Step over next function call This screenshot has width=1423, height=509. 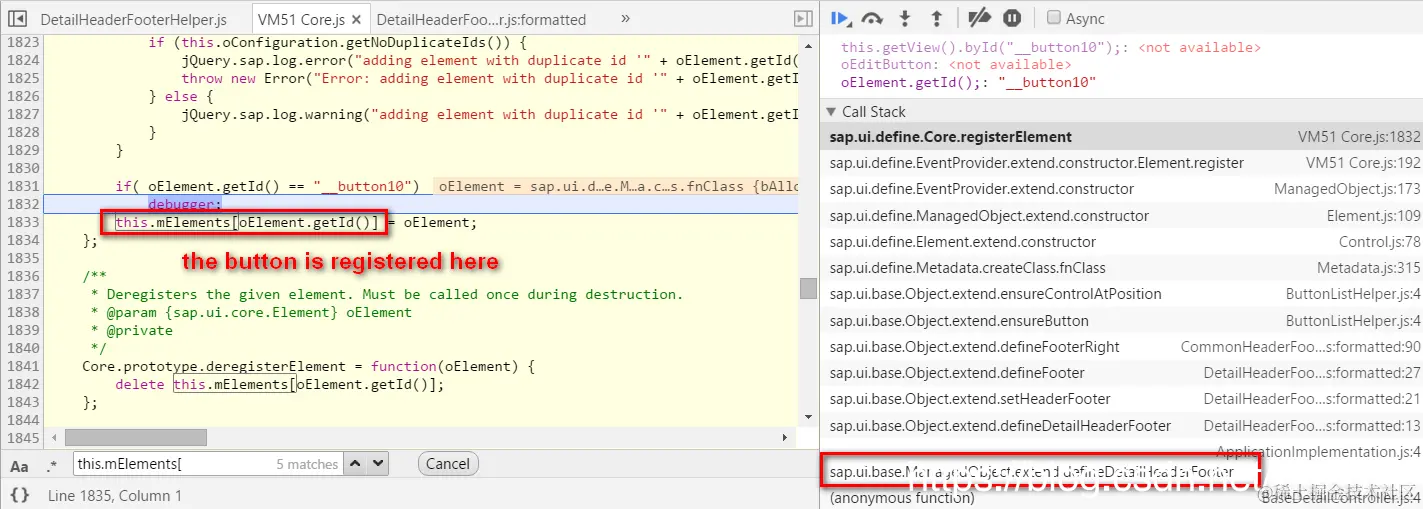[872, 18]
